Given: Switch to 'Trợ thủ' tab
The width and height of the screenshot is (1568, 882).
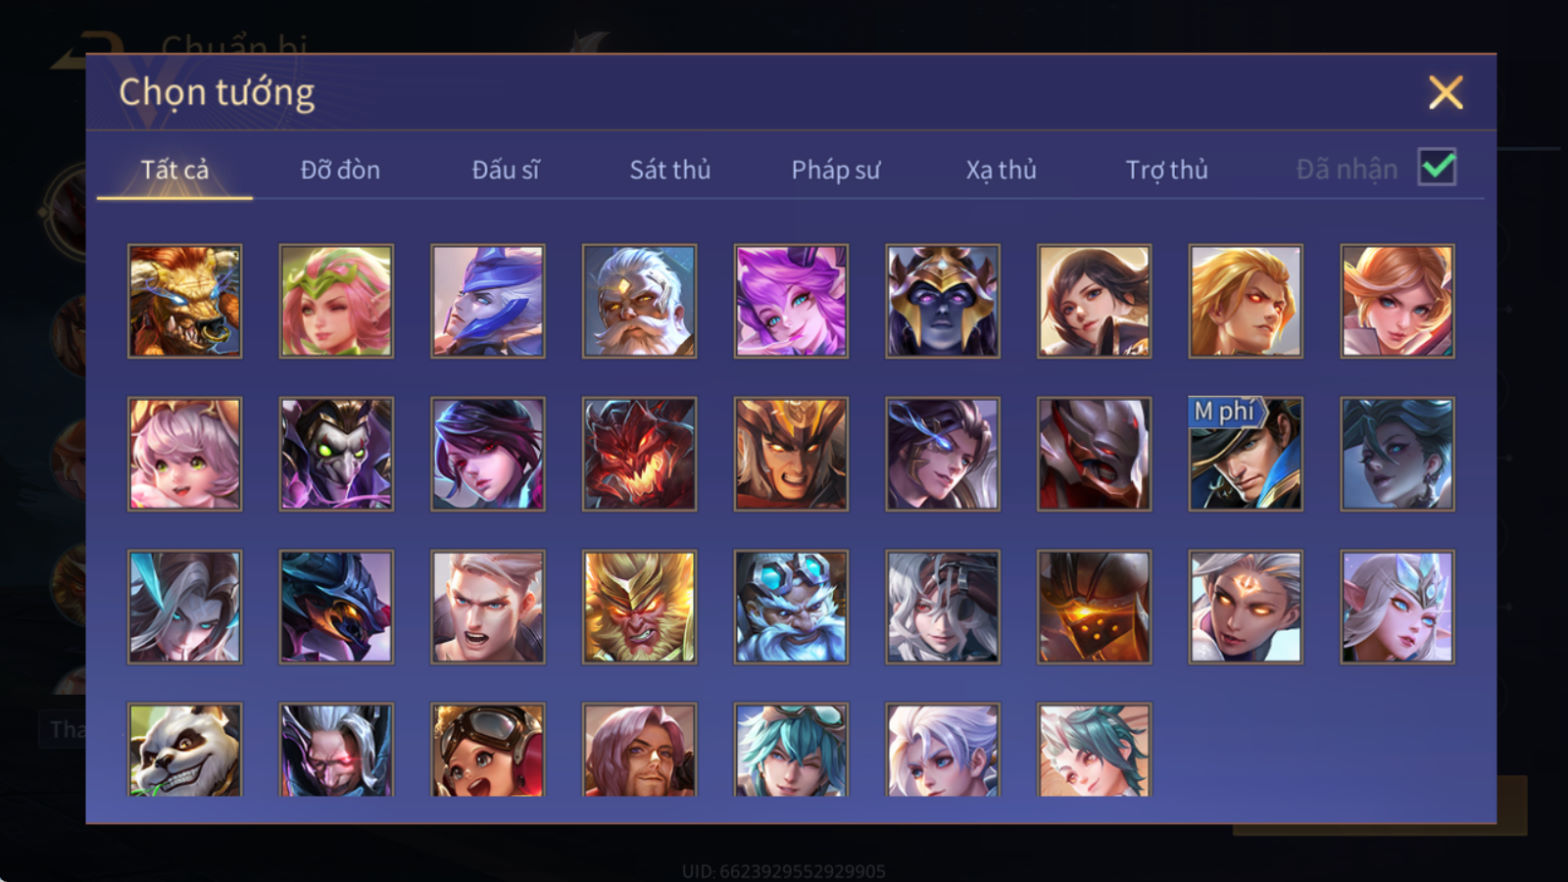Looking at the screenshot, I should [1167, 170].
